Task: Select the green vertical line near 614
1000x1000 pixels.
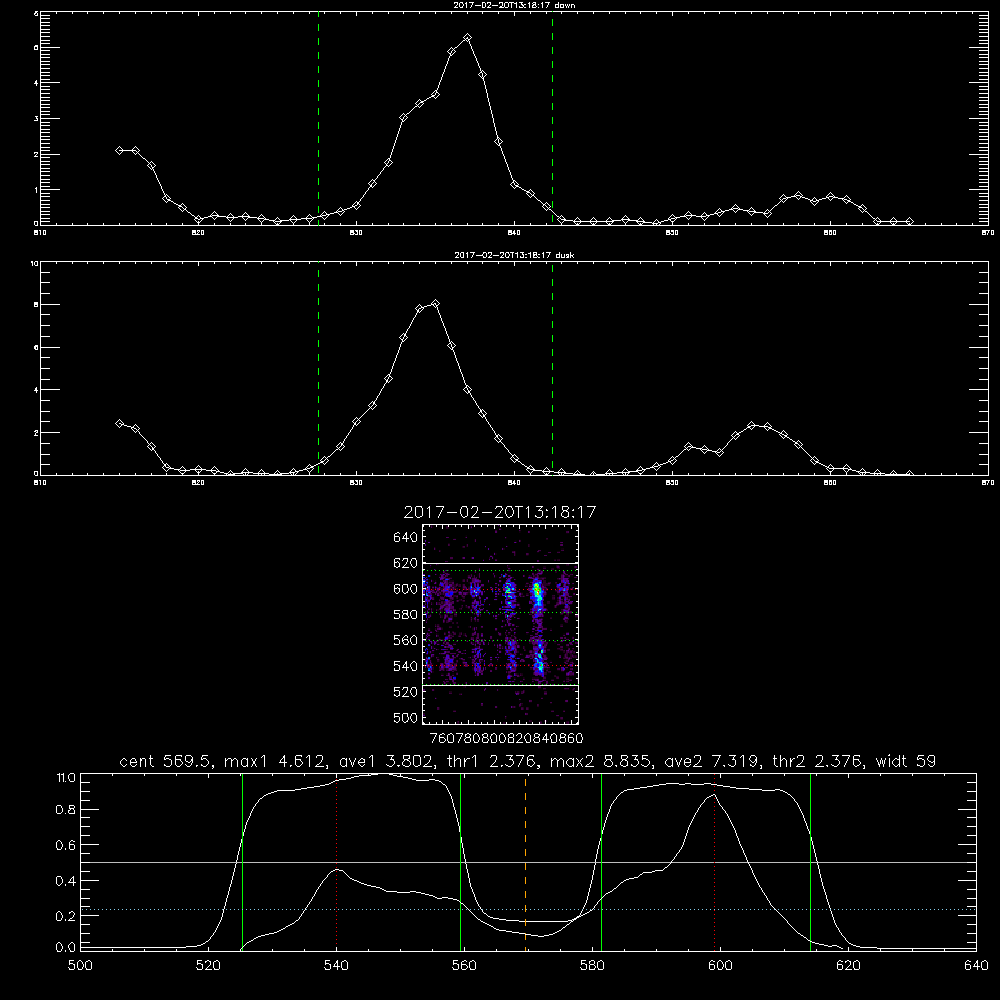Action: click(811, 862)
